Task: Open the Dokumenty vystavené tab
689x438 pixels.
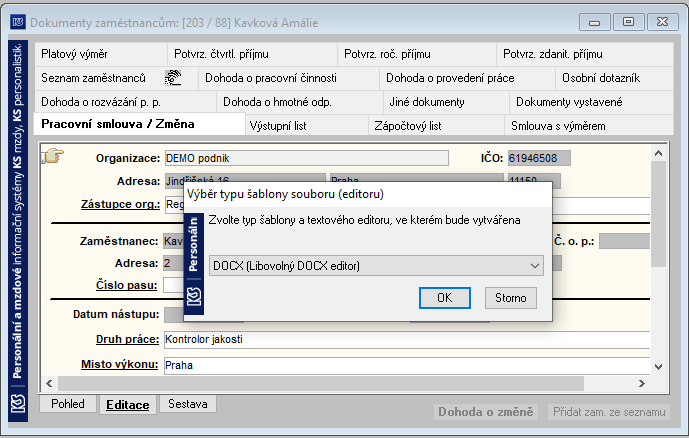Action: click(591, 102)
